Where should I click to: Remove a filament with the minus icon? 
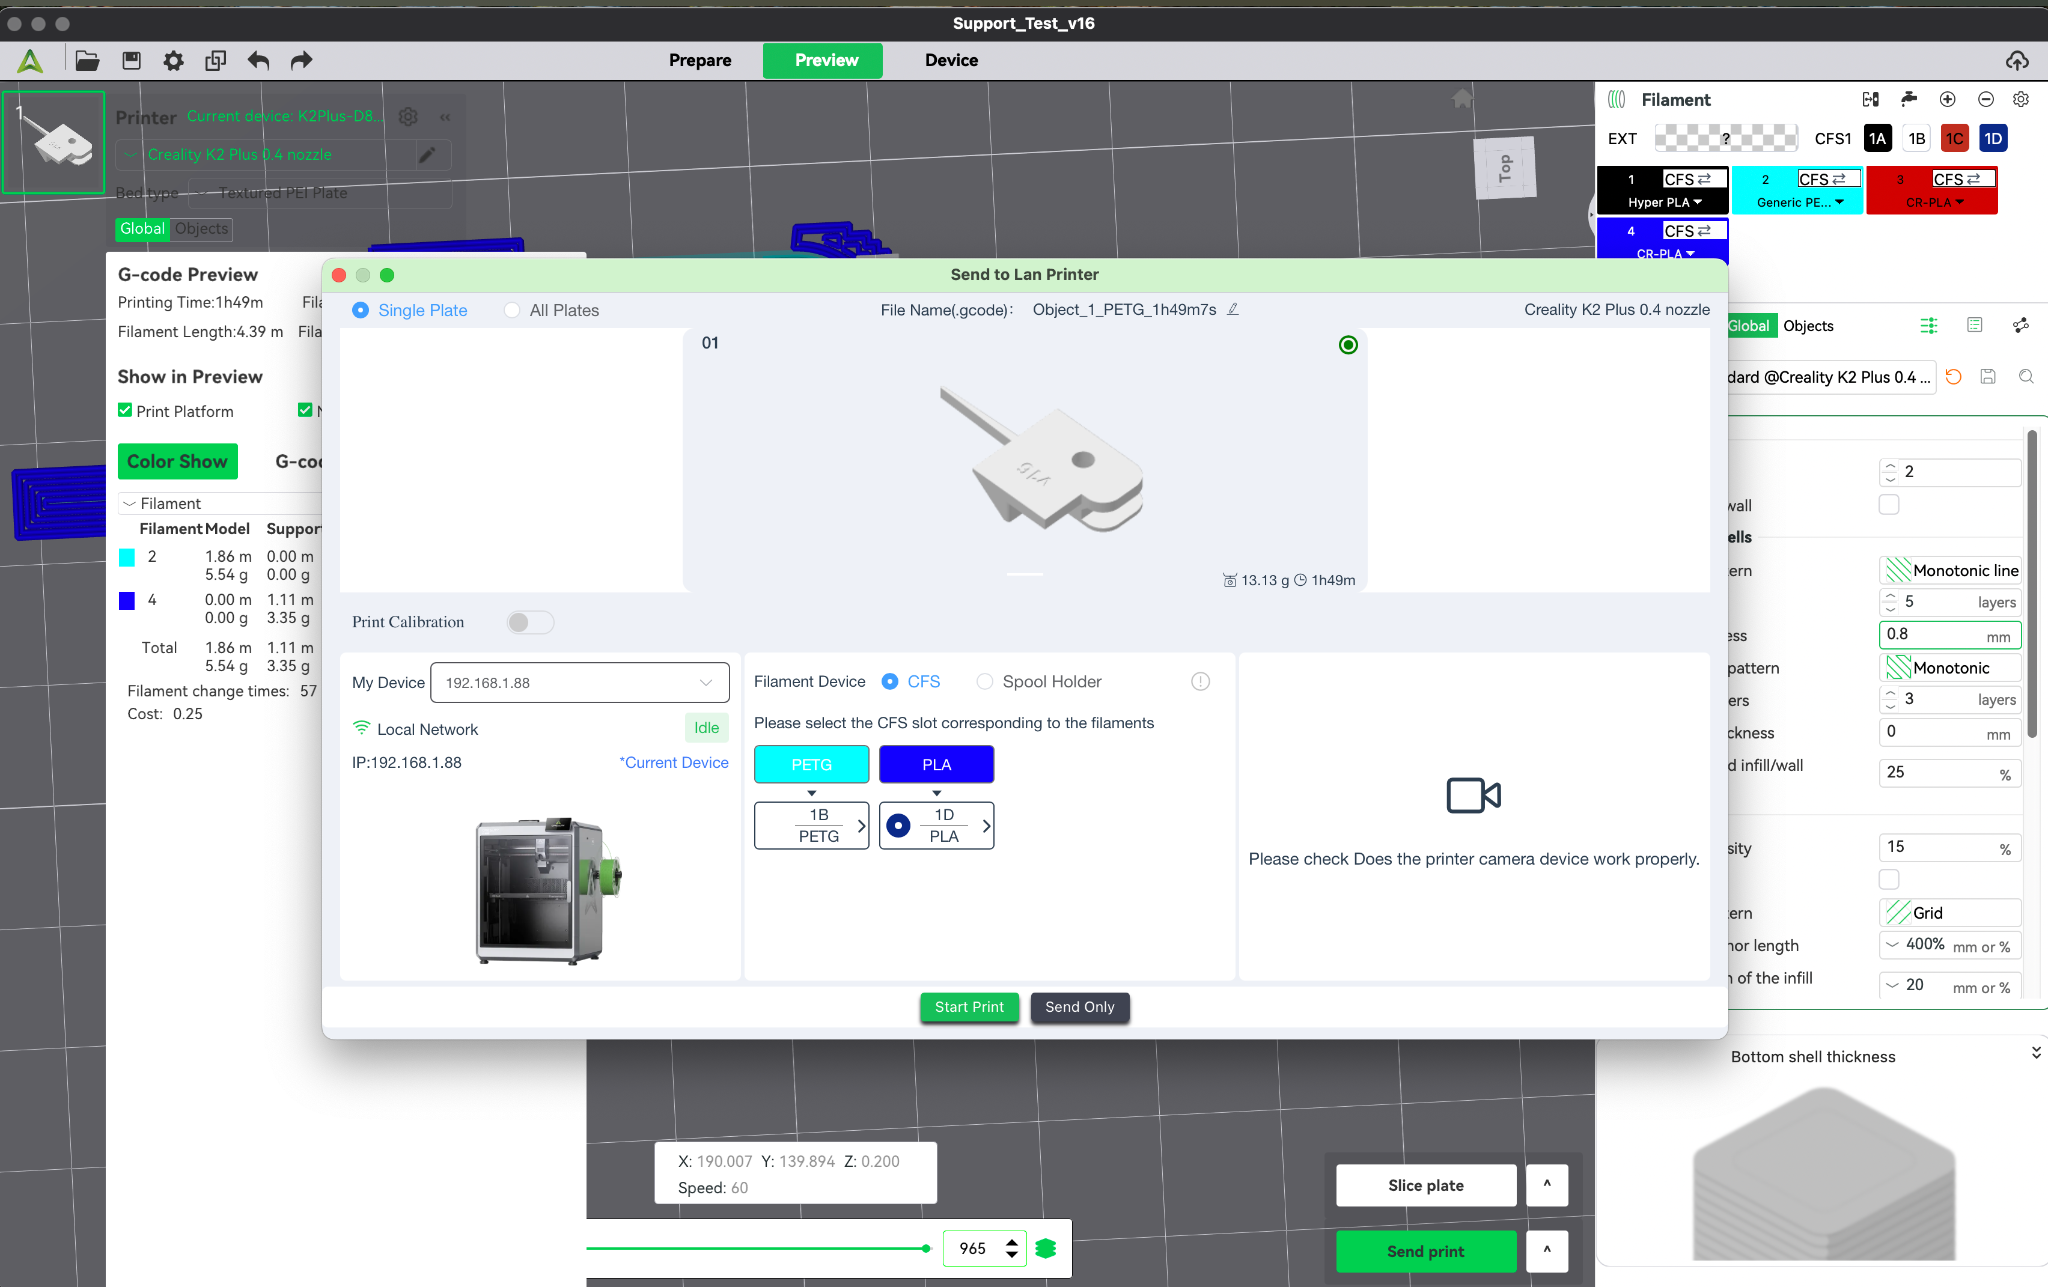pyautogui.click(x=1986, y=99)
